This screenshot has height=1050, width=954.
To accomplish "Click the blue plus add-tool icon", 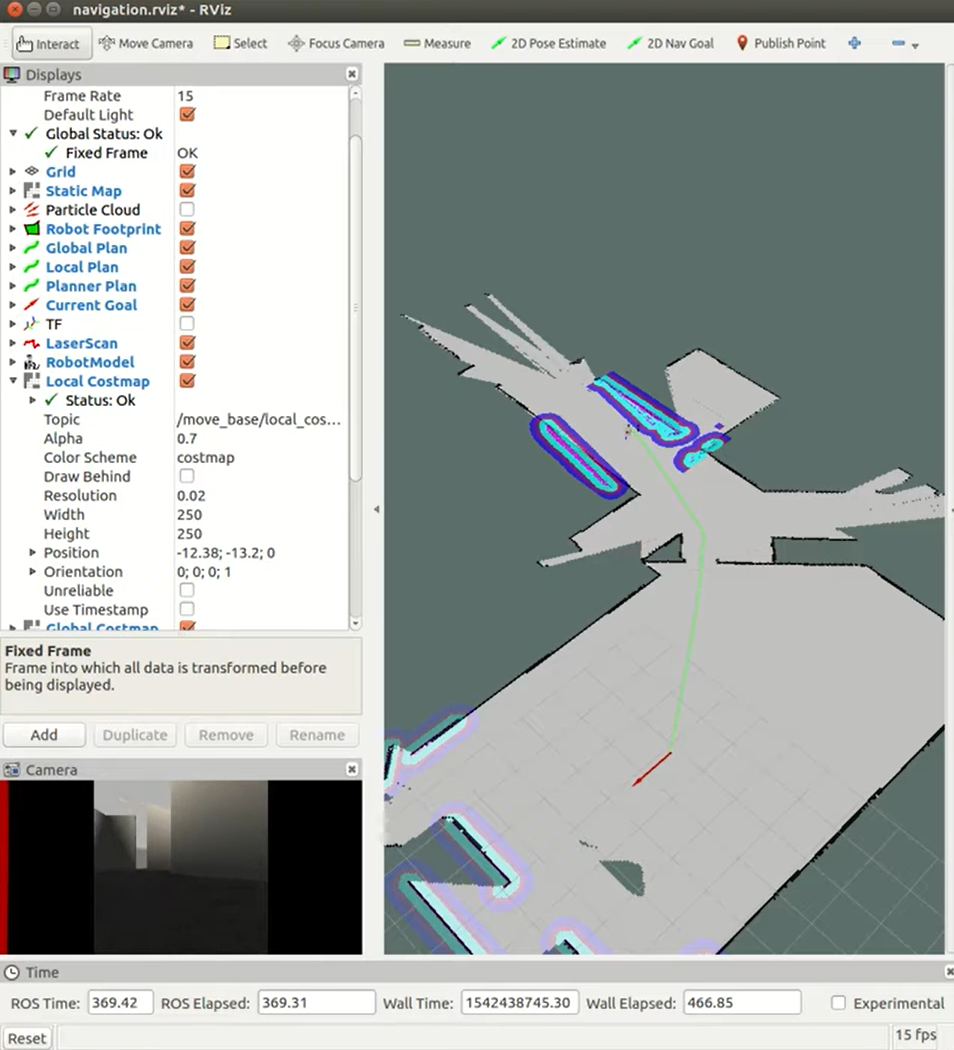I will pos(854,43).
